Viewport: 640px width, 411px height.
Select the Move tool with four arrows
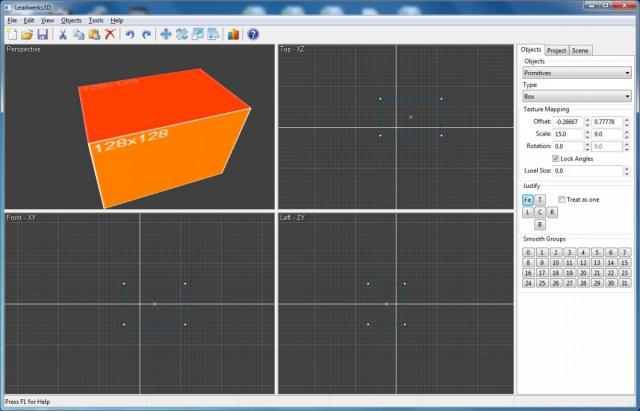click(166, 34)
